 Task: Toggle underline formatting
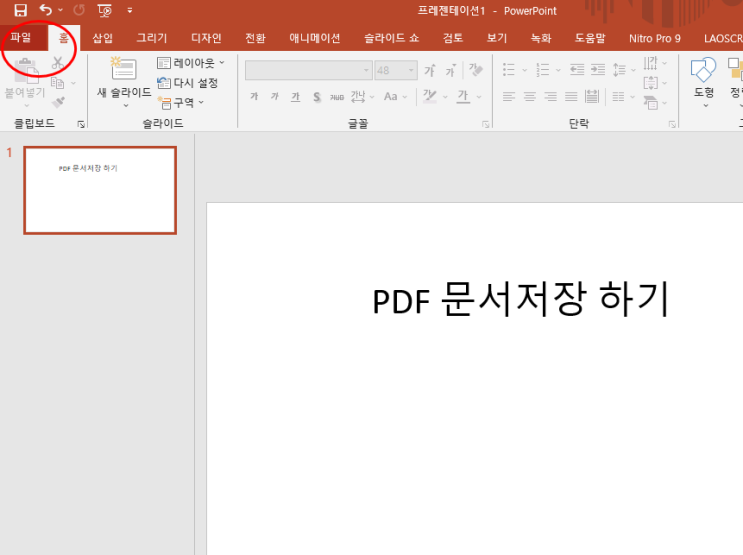coord(296,97)
